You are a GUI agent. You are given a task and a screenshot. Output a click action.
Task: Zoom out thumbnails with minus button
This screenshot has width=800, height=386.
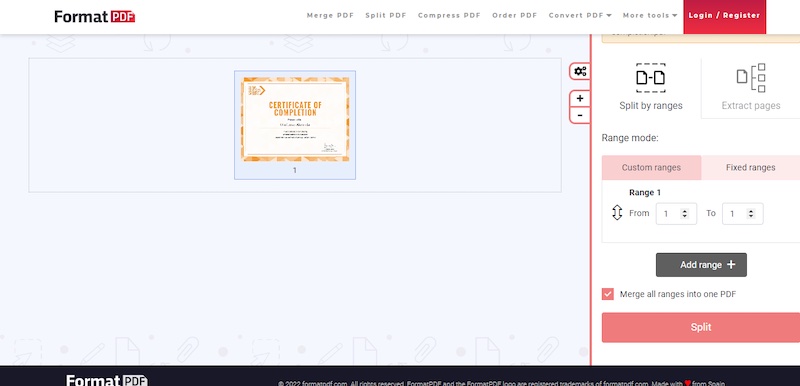tap(580, 115)
